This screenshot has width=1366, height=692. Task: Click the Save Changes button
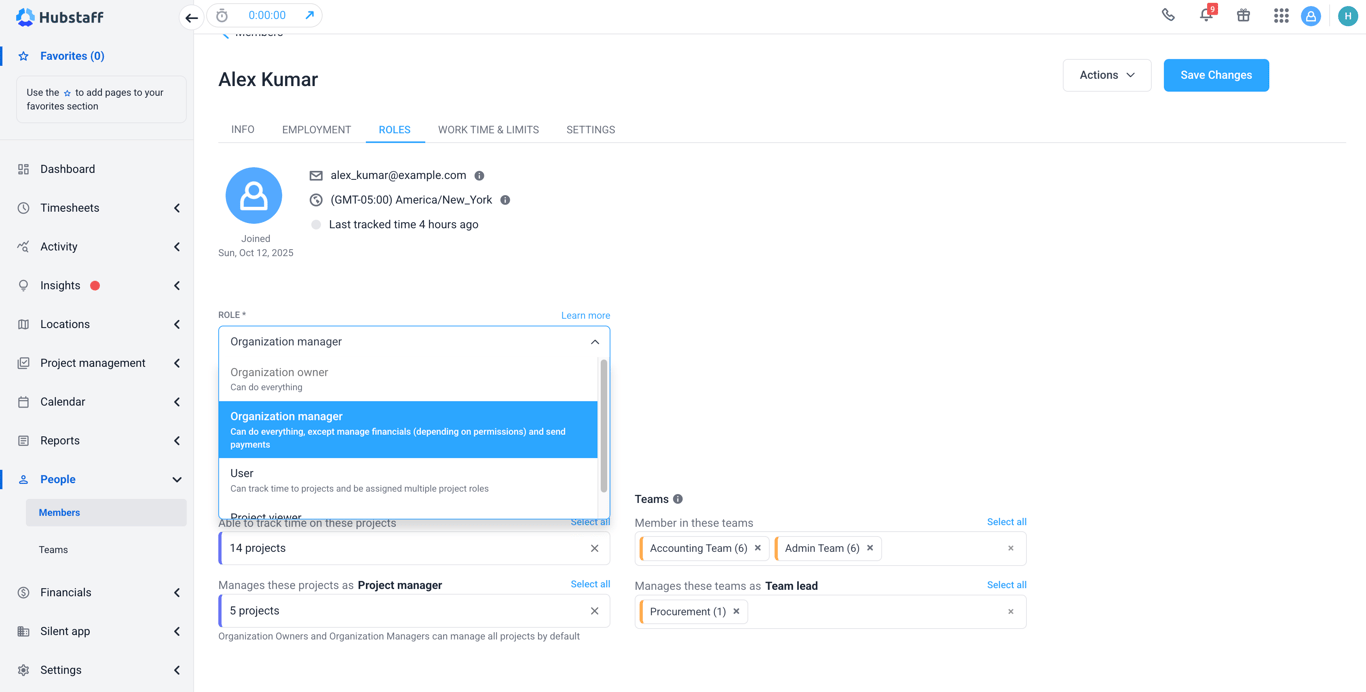point(1216,75)
